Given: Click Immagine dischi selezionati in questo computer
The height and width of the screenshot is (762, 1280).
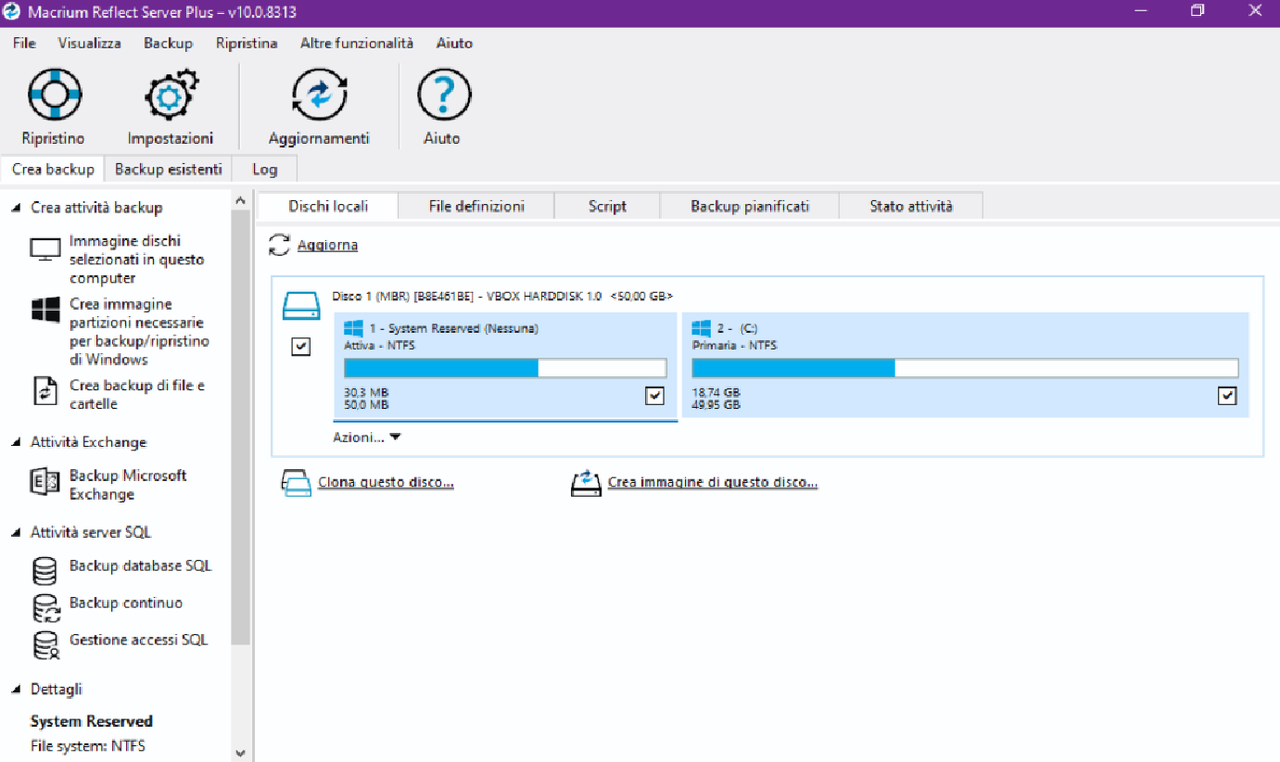Looking at the screenshot, I should point(137,260).
